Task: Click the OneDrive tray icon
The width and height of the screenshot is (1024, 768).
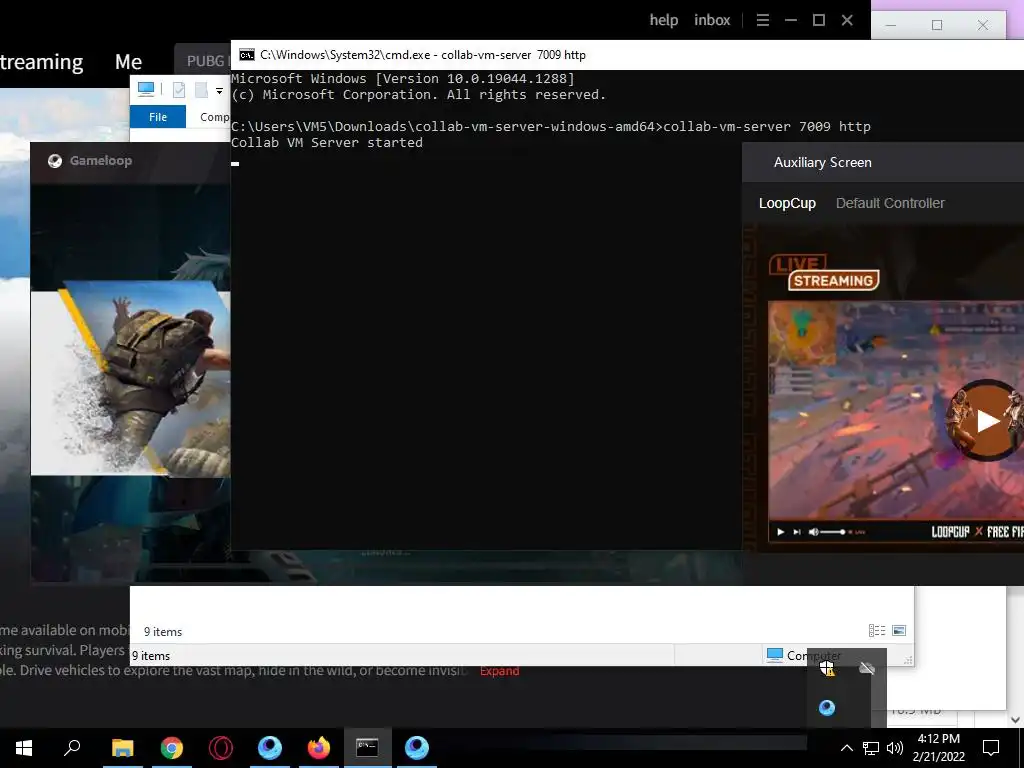Action: pyautogui.click(x=867, y=667)
